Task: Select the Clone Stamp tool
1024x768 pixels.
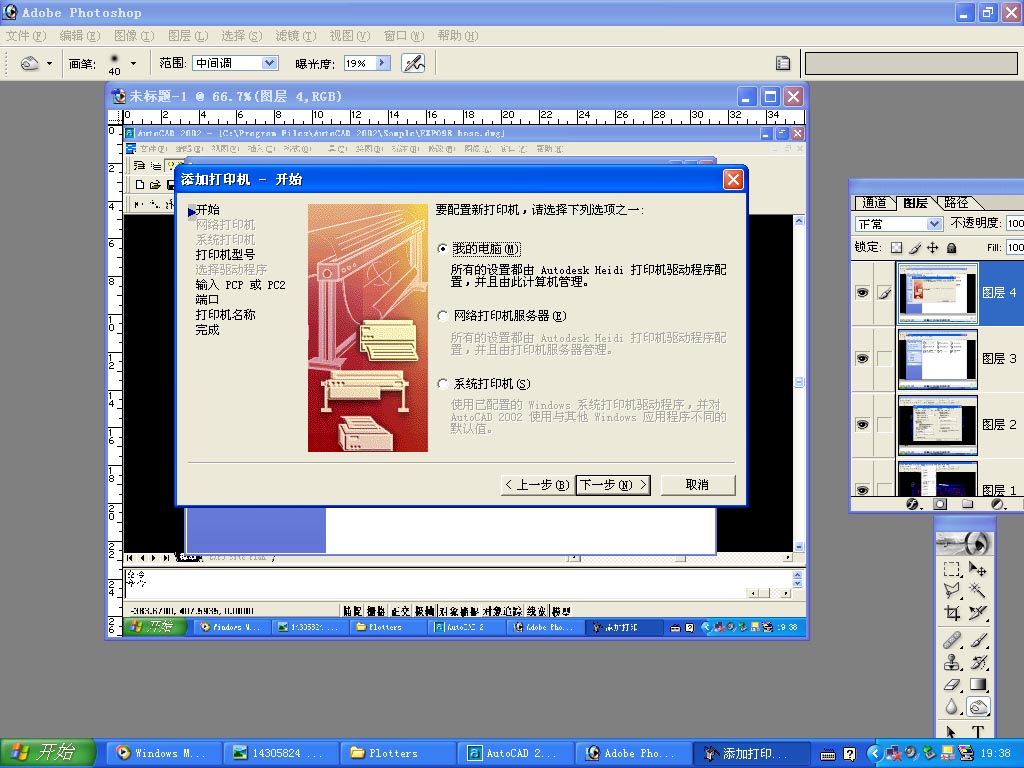Action: click(x=952, y=662)
